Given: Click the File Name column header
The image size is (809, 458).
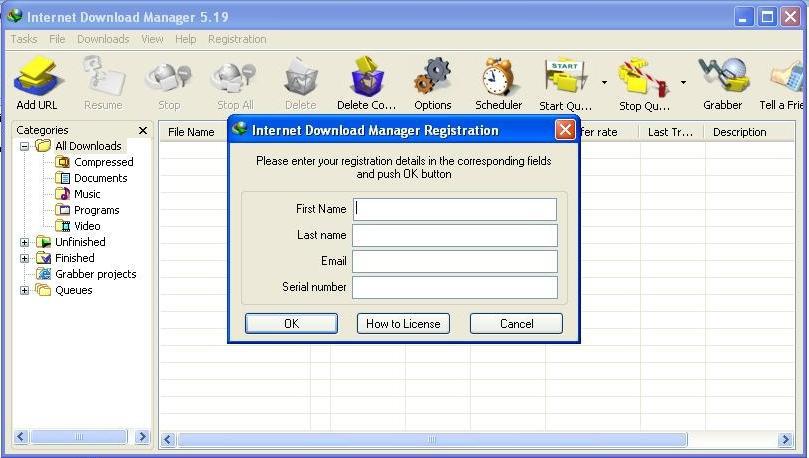Looking at the screenshot, I should (x=193, y=132).
